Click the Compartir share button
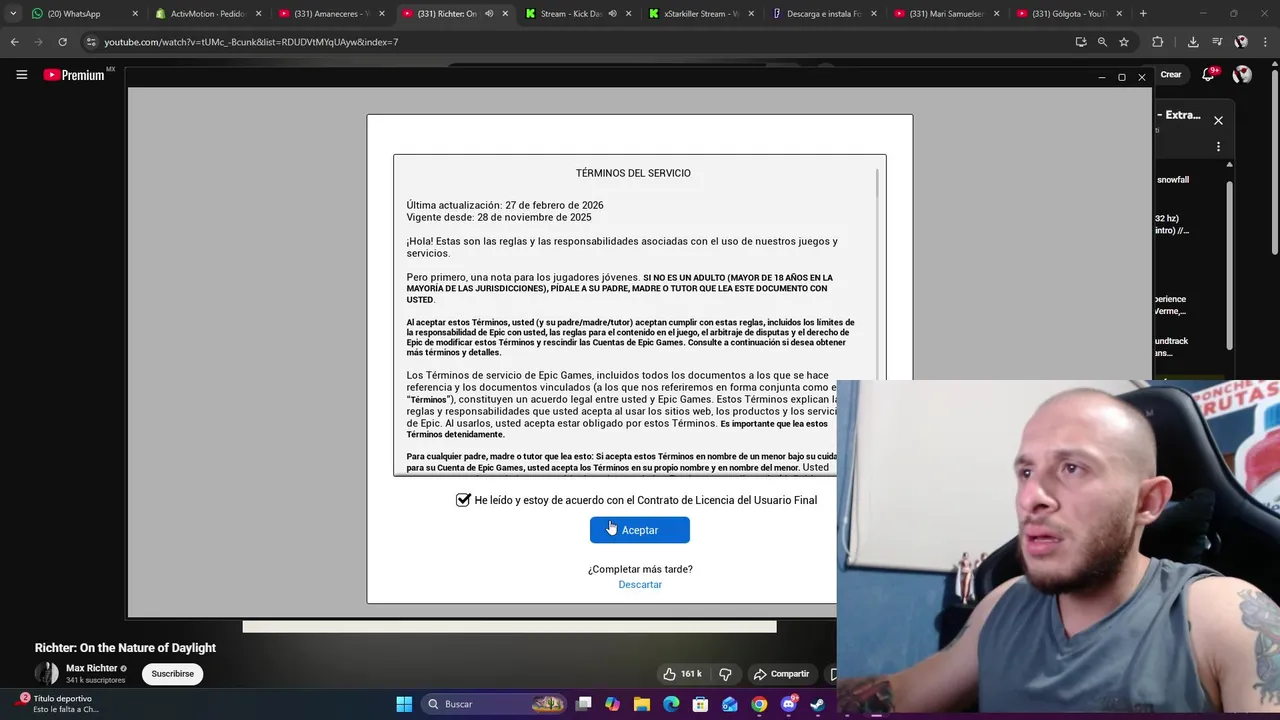Image resolution: width=1280 pixels, height=720 pixels. (781, 674)
